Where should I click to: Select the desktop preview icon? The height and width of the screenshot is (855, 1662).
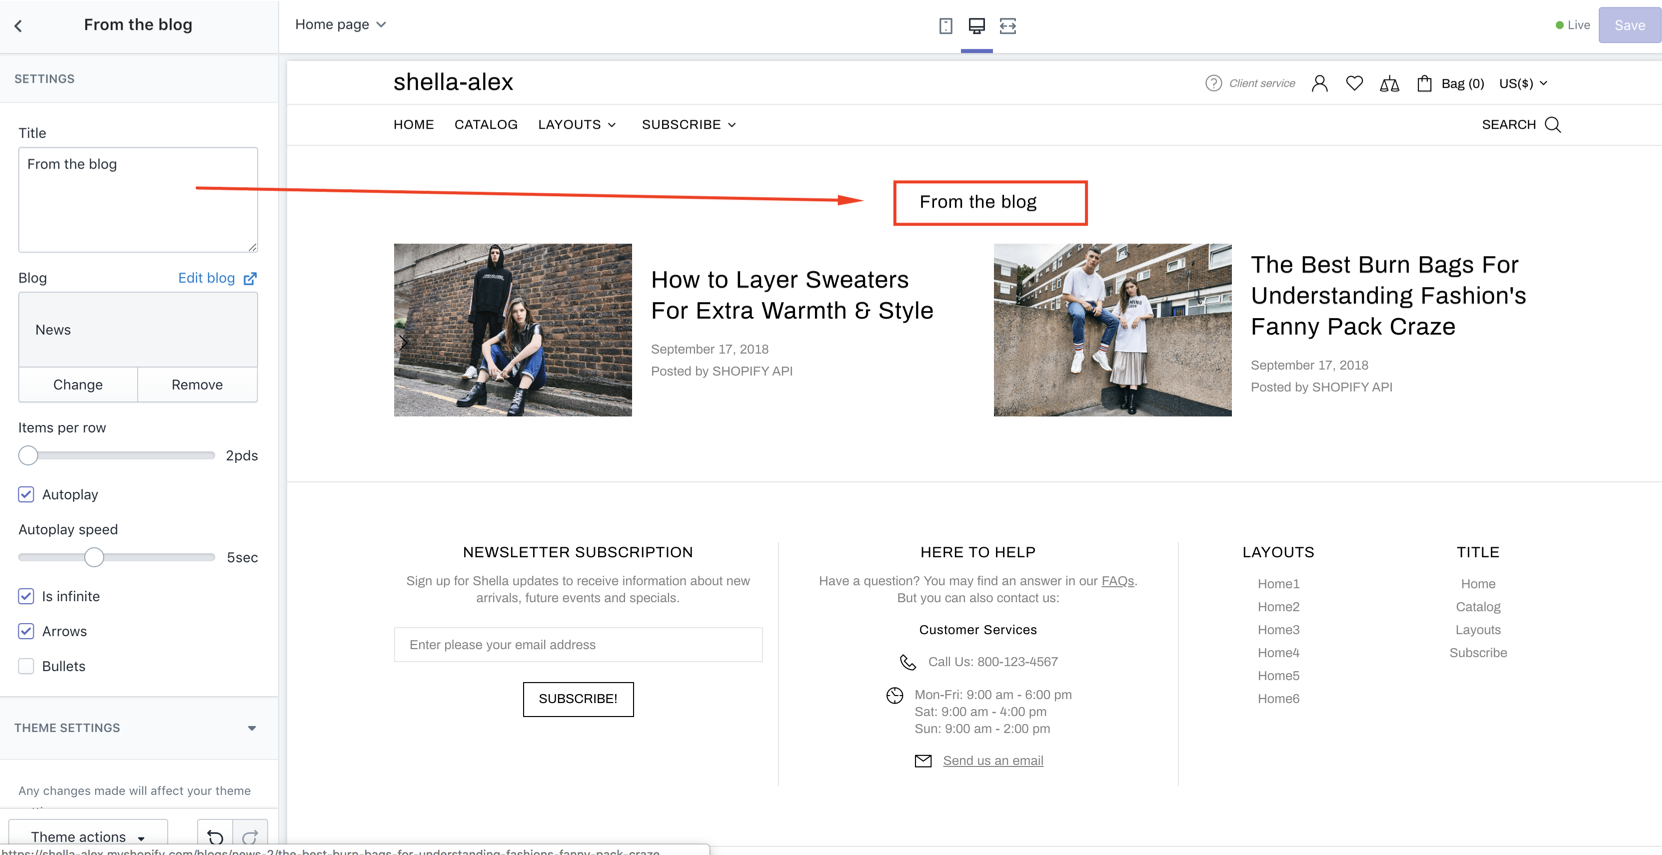[x=976, y=26]
